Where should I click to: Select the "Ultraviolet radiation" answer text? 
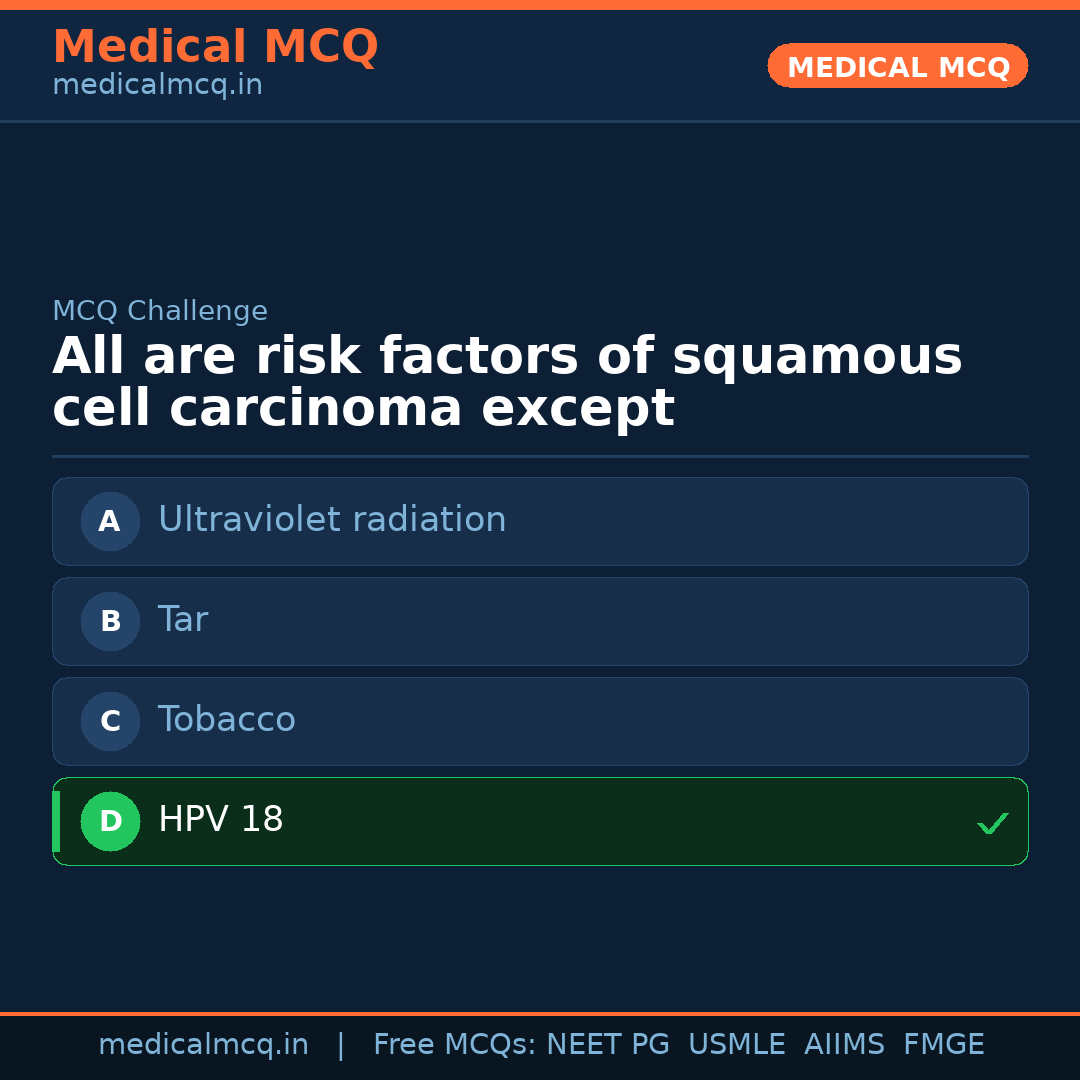pos(332,520)
